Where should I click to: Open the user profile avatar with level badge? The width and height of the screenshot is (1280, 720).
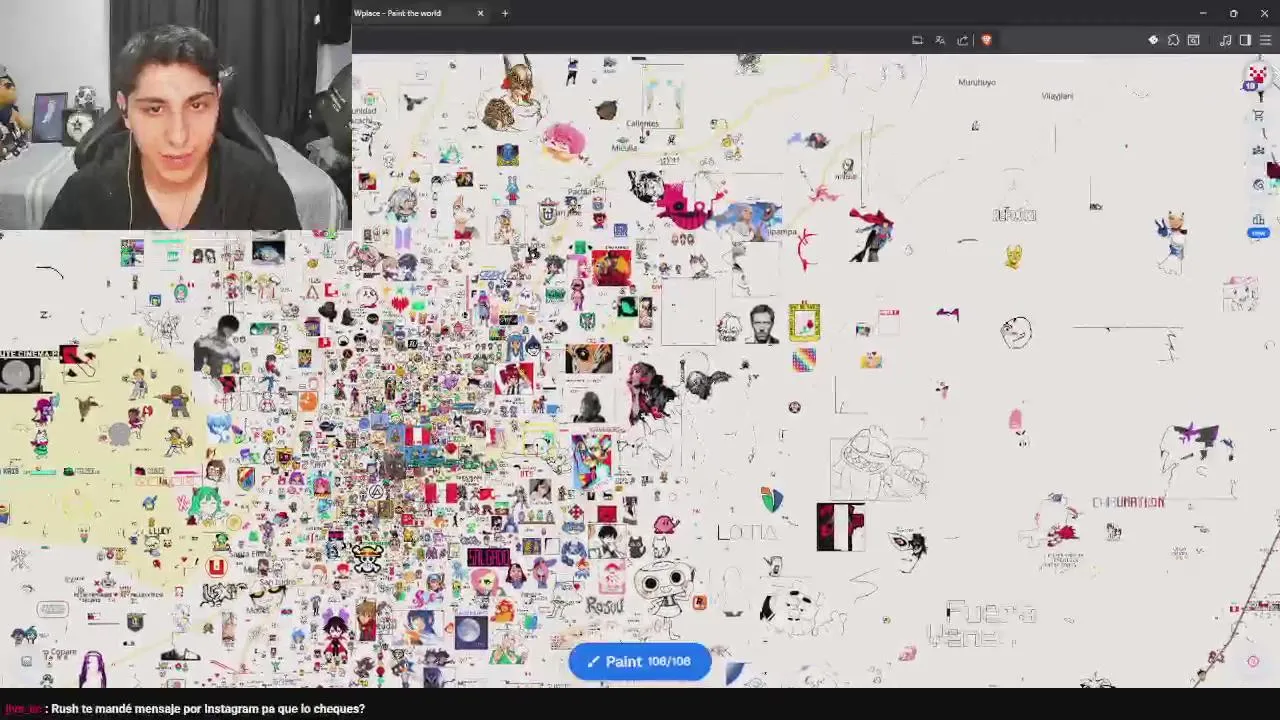[x=1256, y=77]
